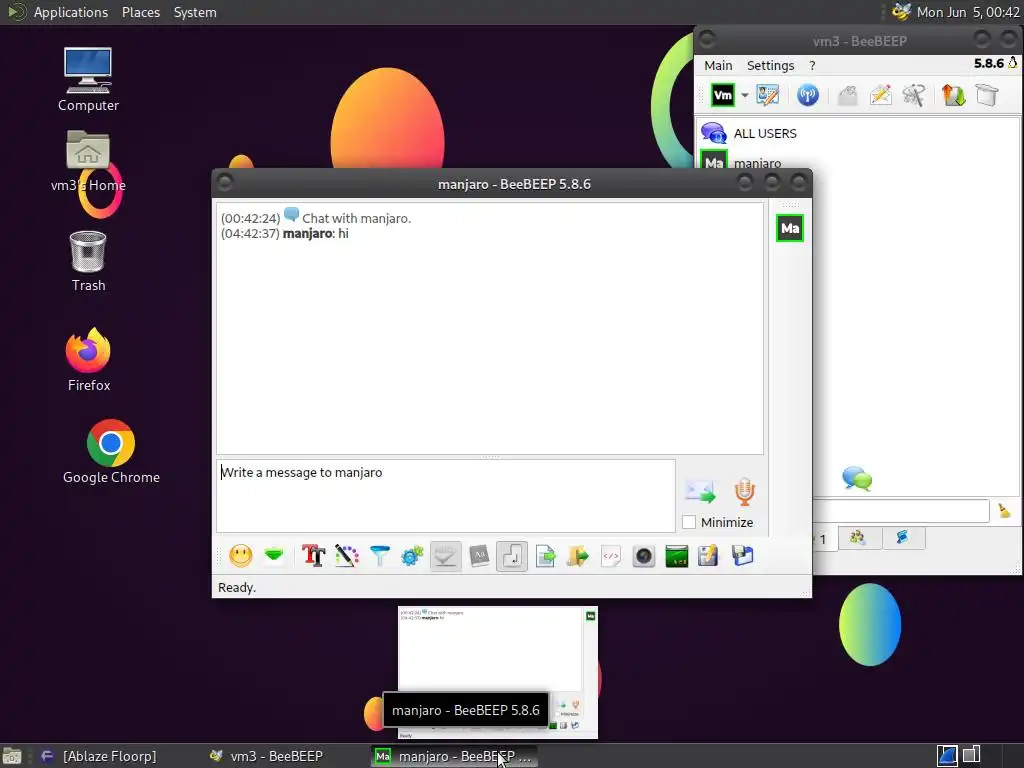Click the white box icon in vm3 toolbar

point(987,95)
